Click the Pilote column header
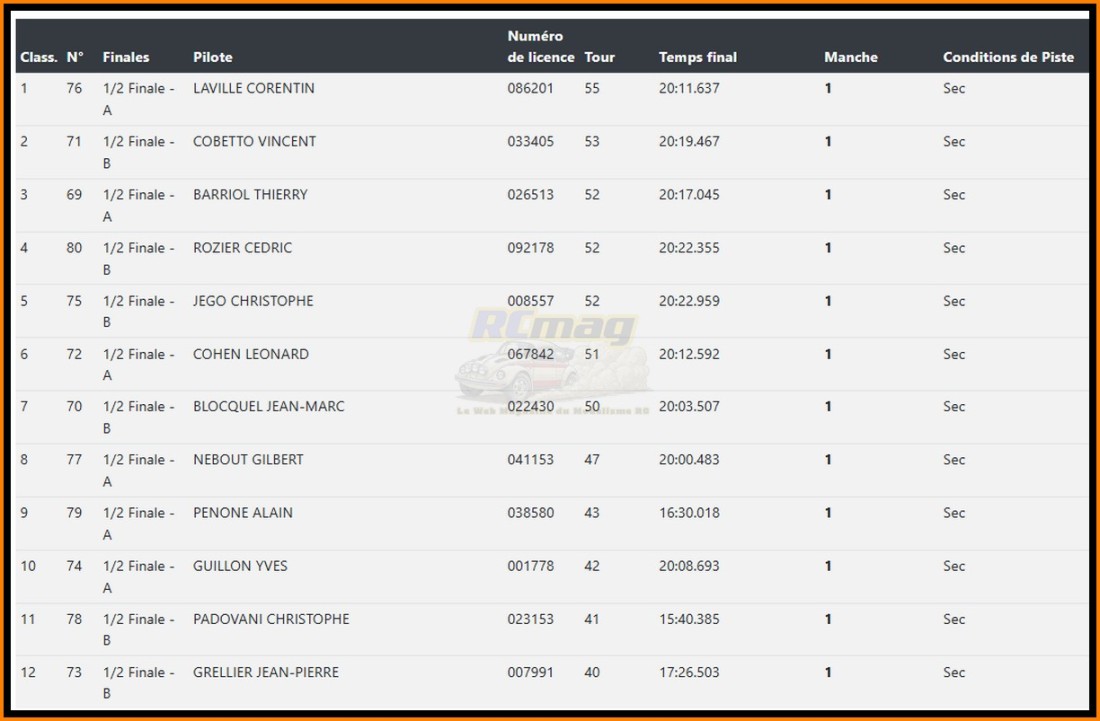1100x721 pixels. 212,57
